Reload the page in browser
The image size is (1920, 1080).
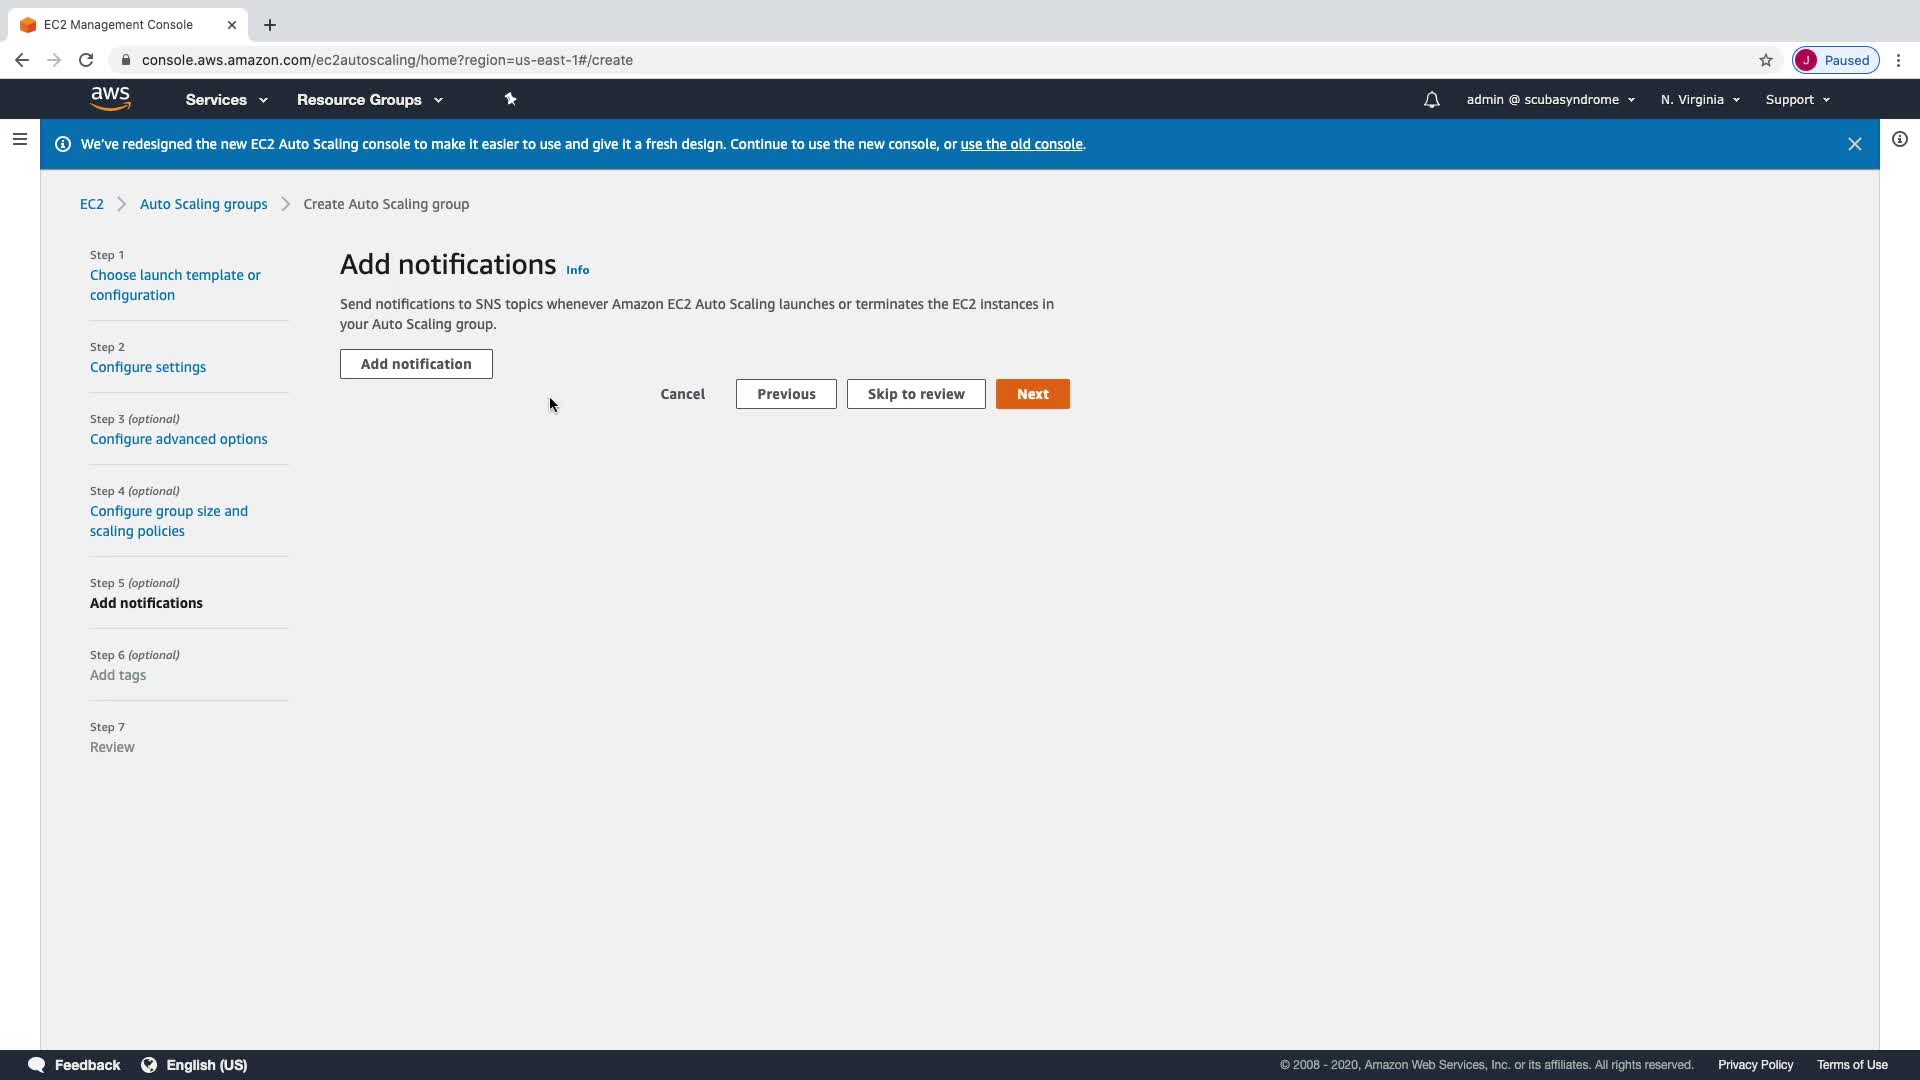click(86, 60)
